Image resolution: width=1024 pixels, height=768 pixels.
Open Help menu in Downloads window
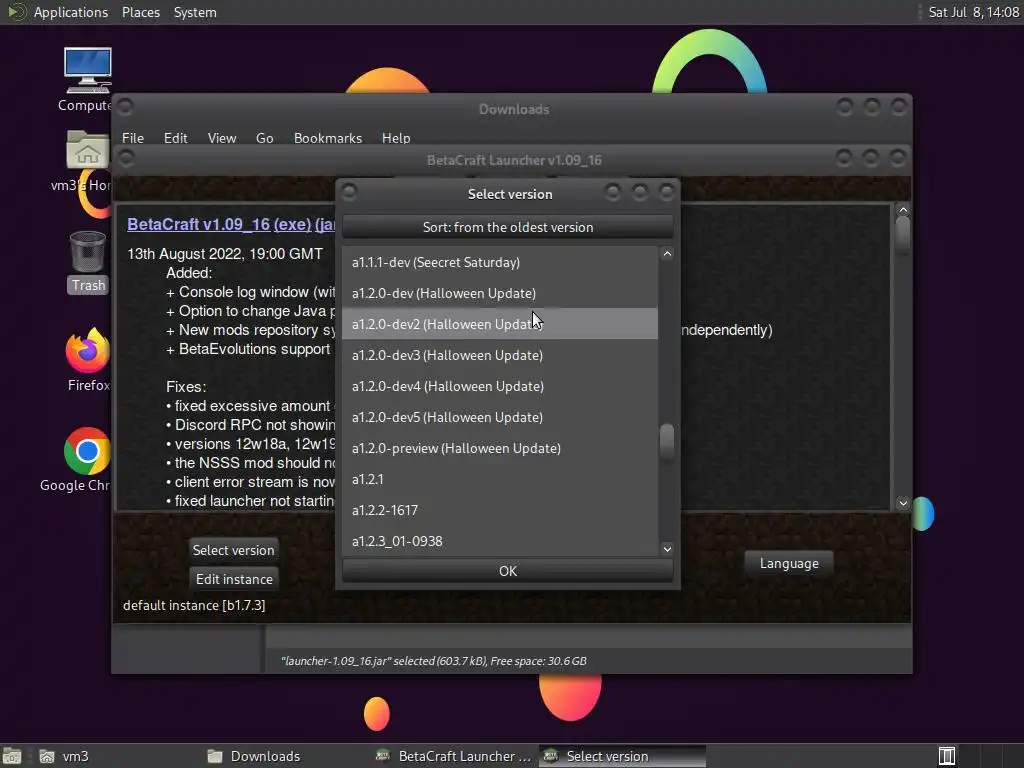tap(396, 138)
